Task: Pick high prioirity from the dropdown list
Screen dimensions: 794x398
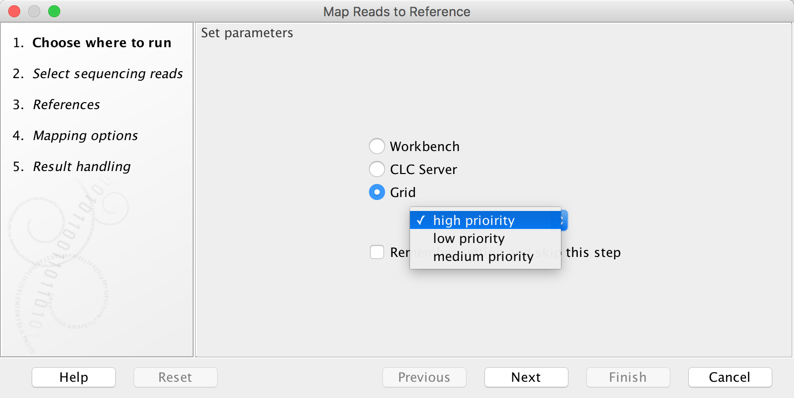Action: [485, 220]
